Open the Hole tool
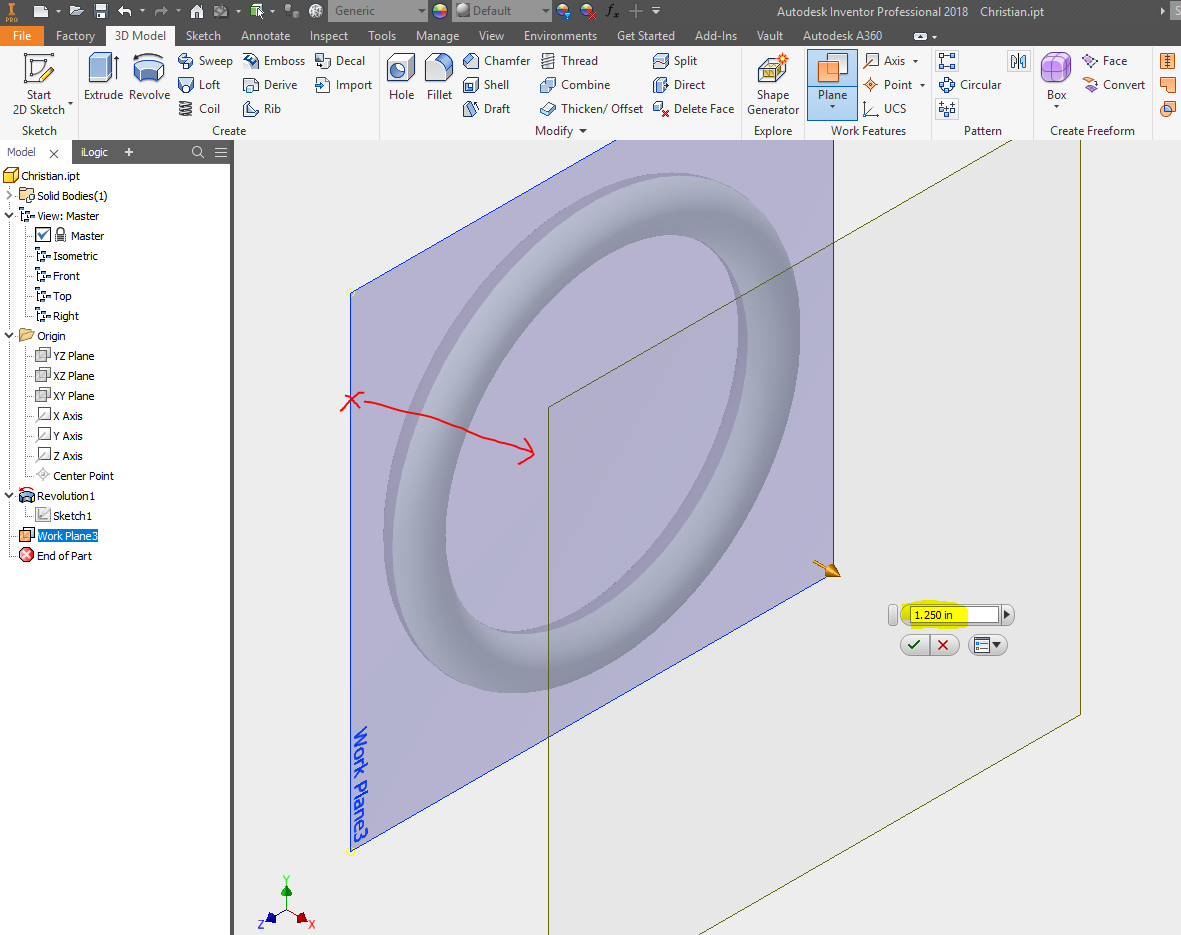1181x935 pixels. (400, 78)
